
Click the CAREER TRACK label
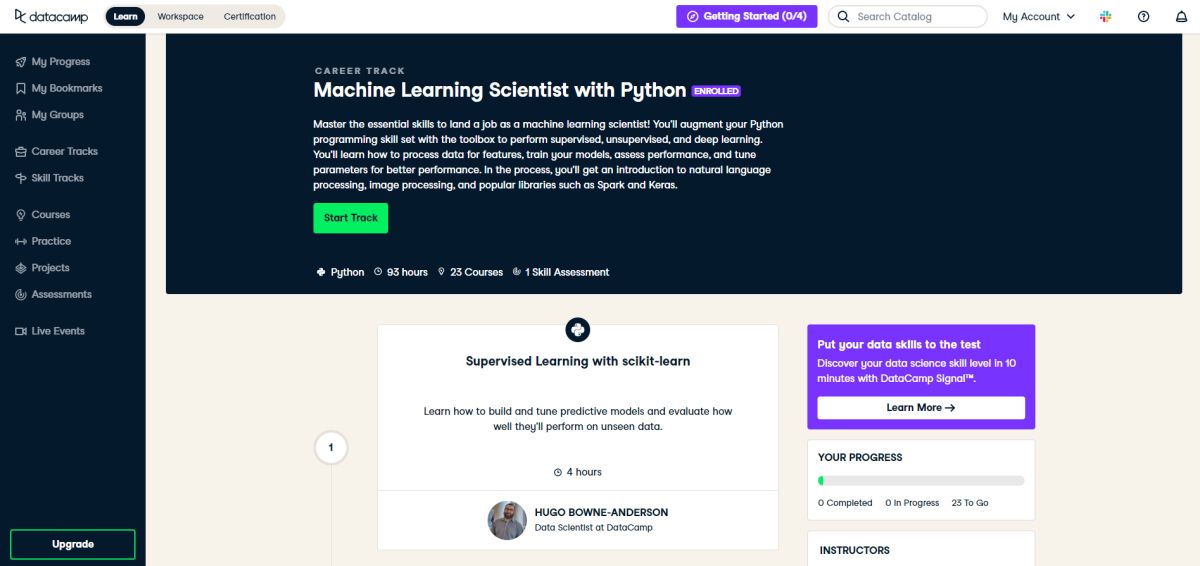point(360,71)
